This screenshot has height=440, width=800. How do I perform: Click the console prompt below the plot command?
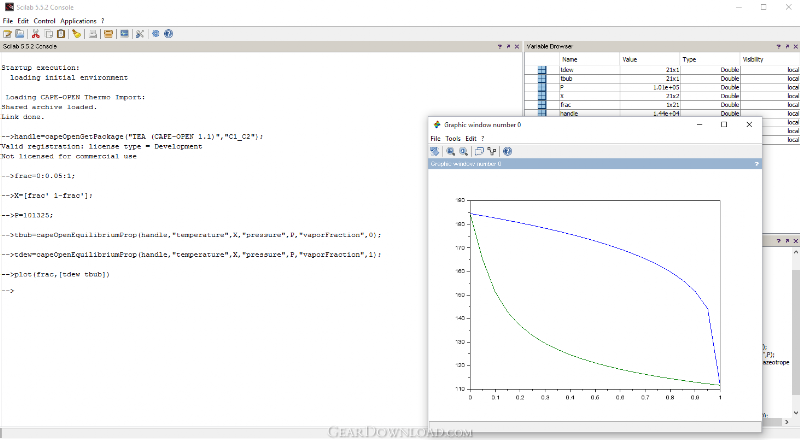click(x=8, y=290)
